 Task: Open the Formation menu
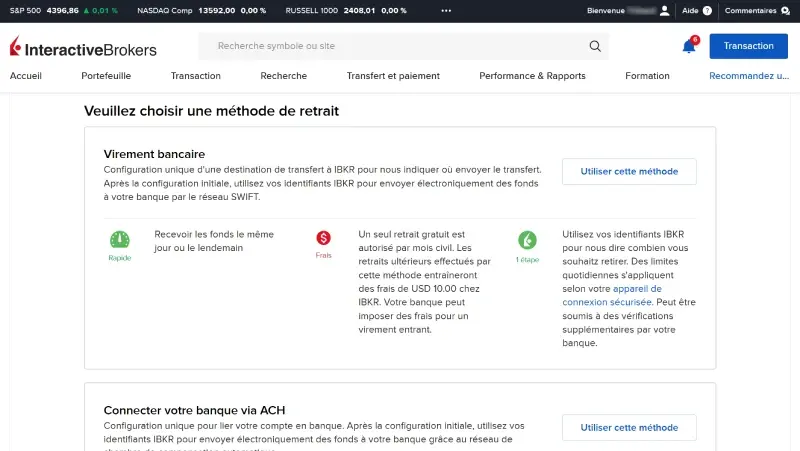point(647,76)
